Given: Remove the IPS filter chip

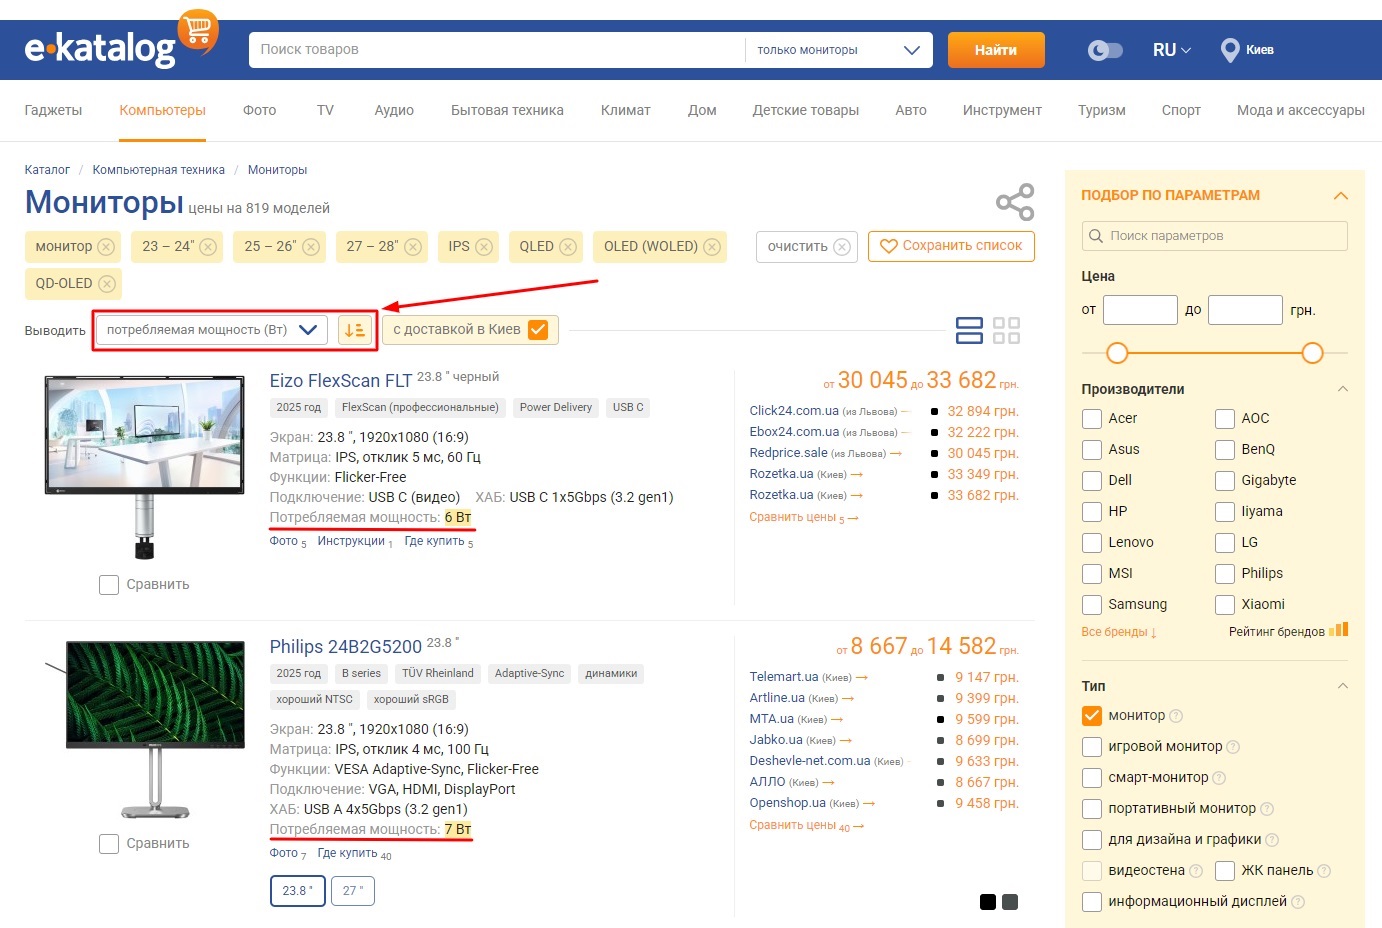Looking at the screenshot, I should 484,247.
